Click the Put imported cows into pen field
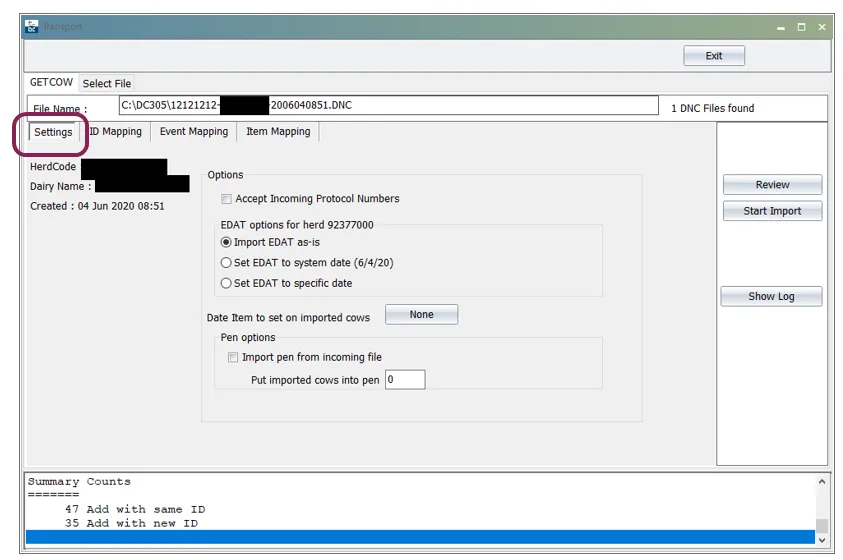Image resolution: width=843 pixels, height=560 pixels. click(405, 379)
